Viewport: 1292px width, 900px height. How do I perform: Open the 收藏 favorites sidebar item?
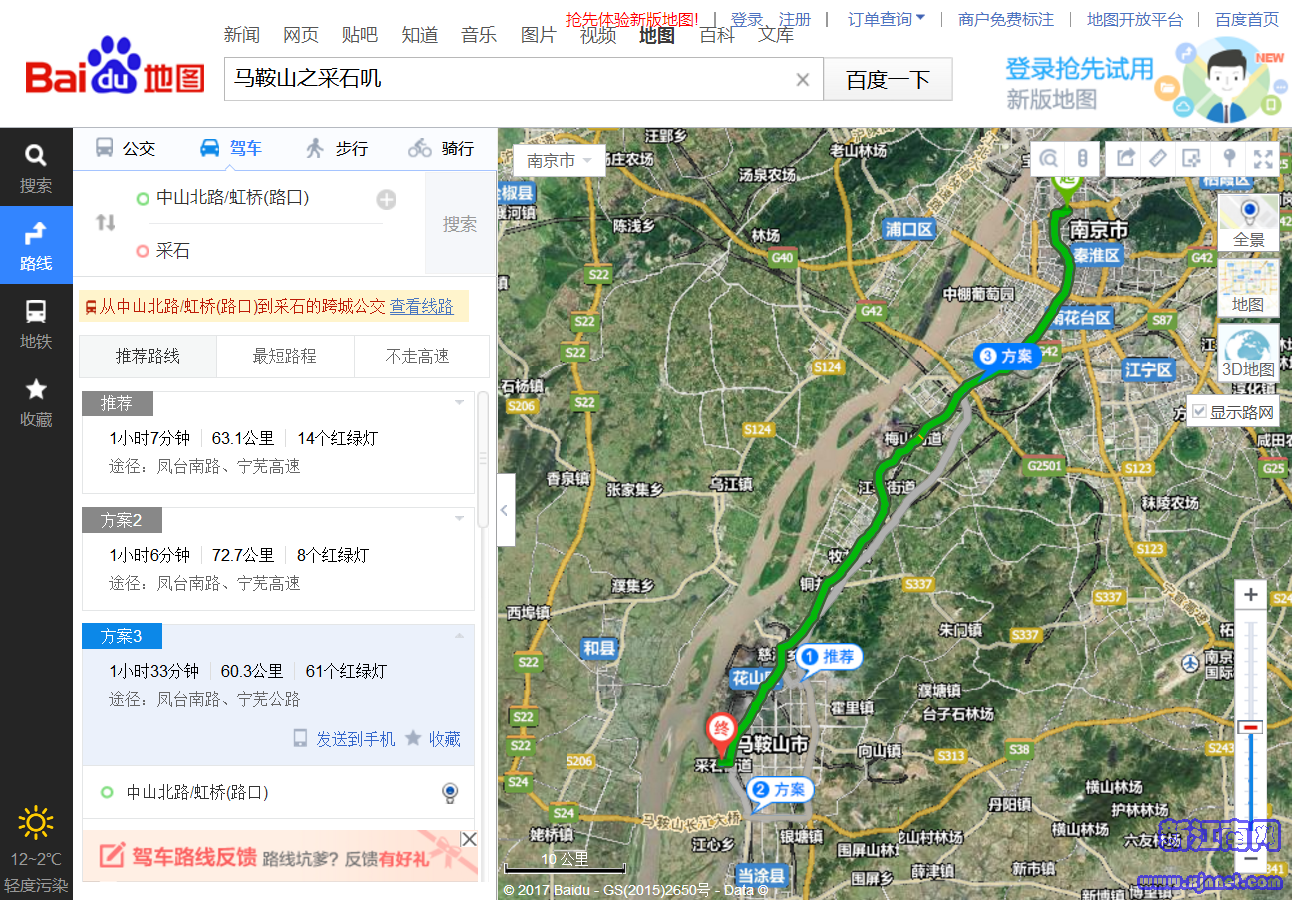coord(36,401)
